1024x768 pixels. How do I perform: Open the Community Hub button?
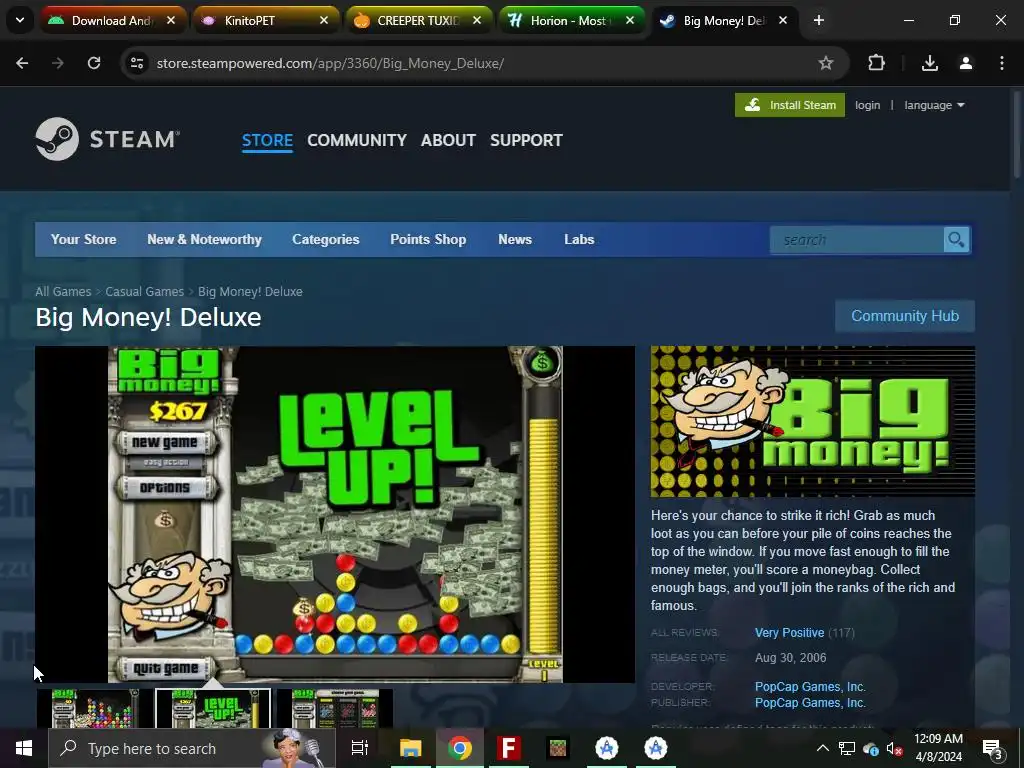(x=904, y=316)
